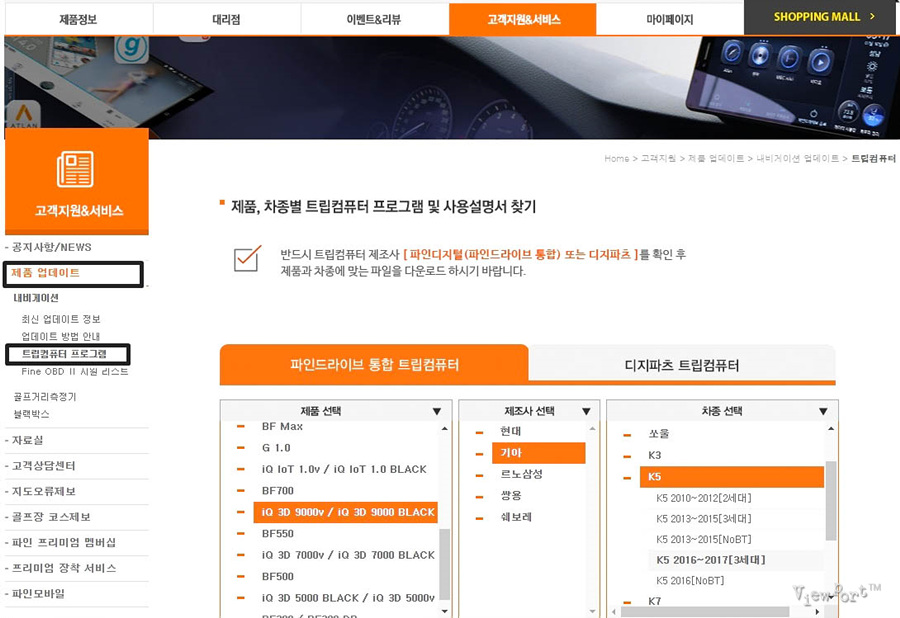This screenshot has height=618, width=900.
Task: Select BF Max in product list
Action: click(282, 426)
